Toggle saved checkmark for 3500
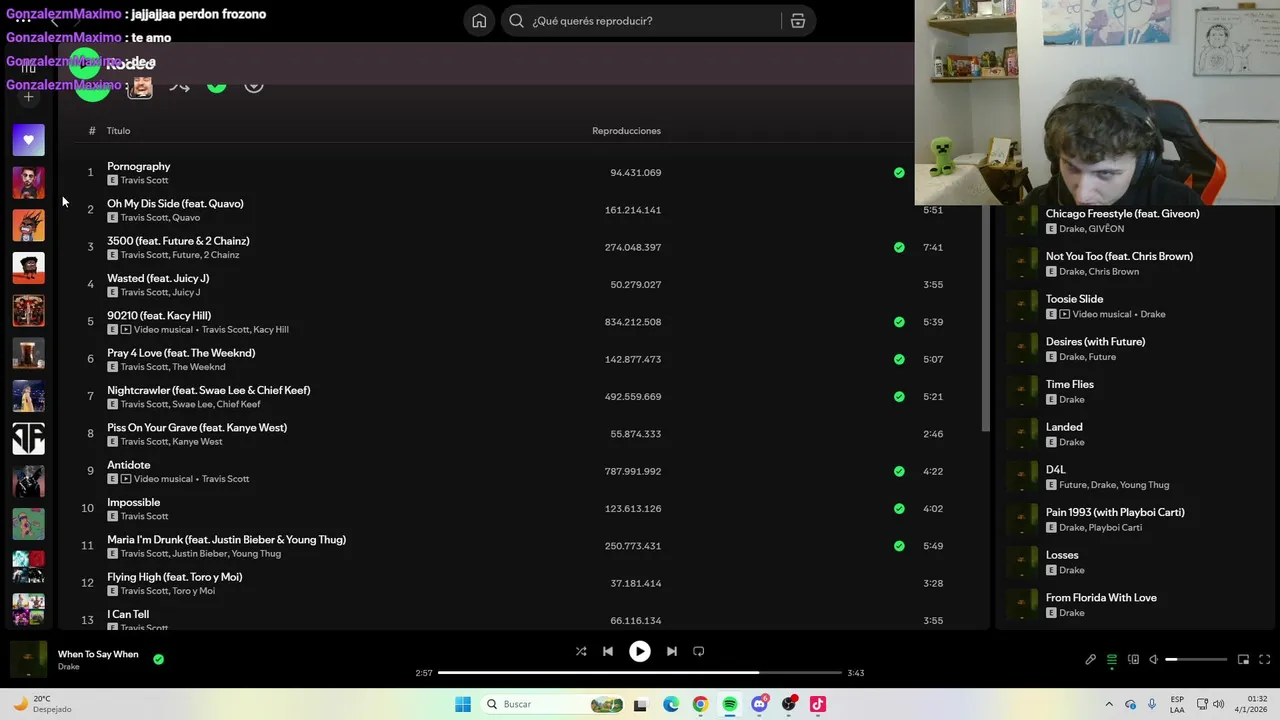The image size is (1280, 720). (899, 247)
